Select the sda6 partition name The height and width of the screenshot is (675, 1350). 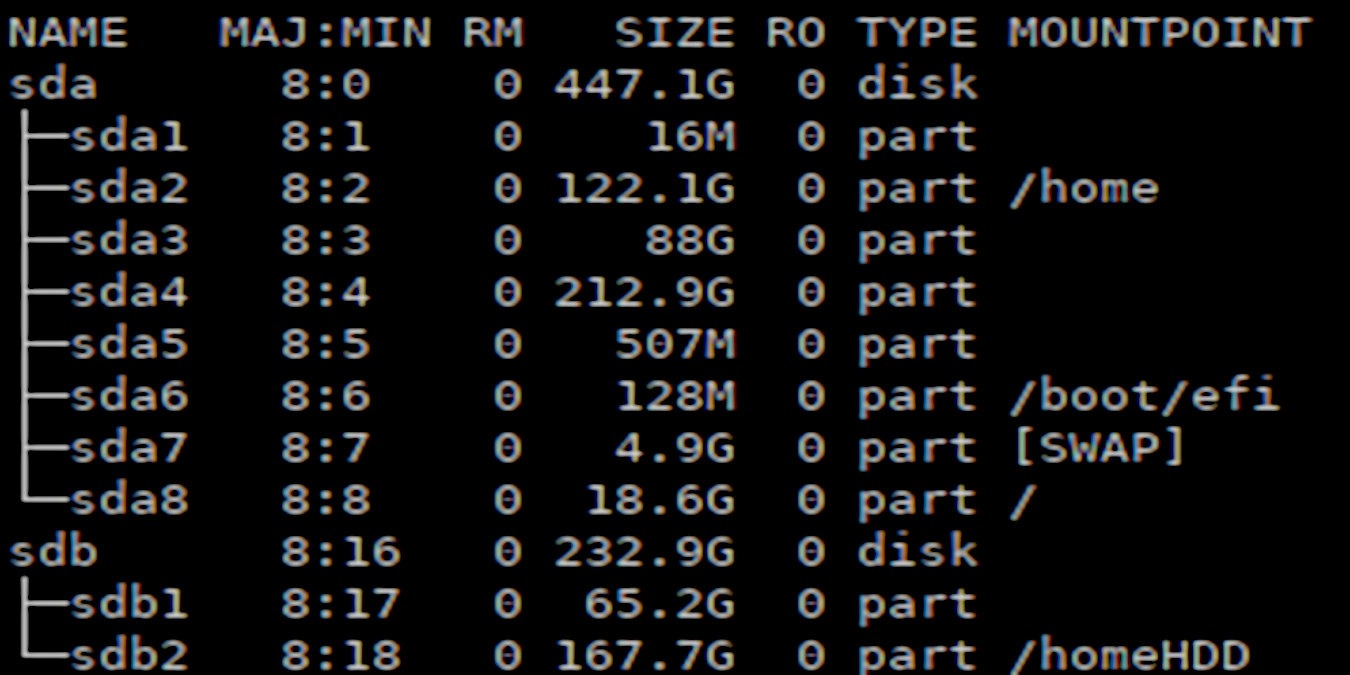(x=128, y=397)
